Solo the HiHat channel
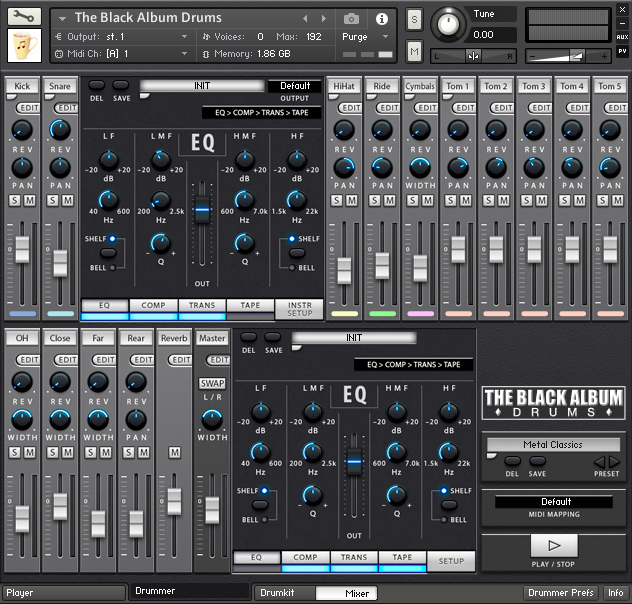632x604 pixels. click(x=337, y=200)
